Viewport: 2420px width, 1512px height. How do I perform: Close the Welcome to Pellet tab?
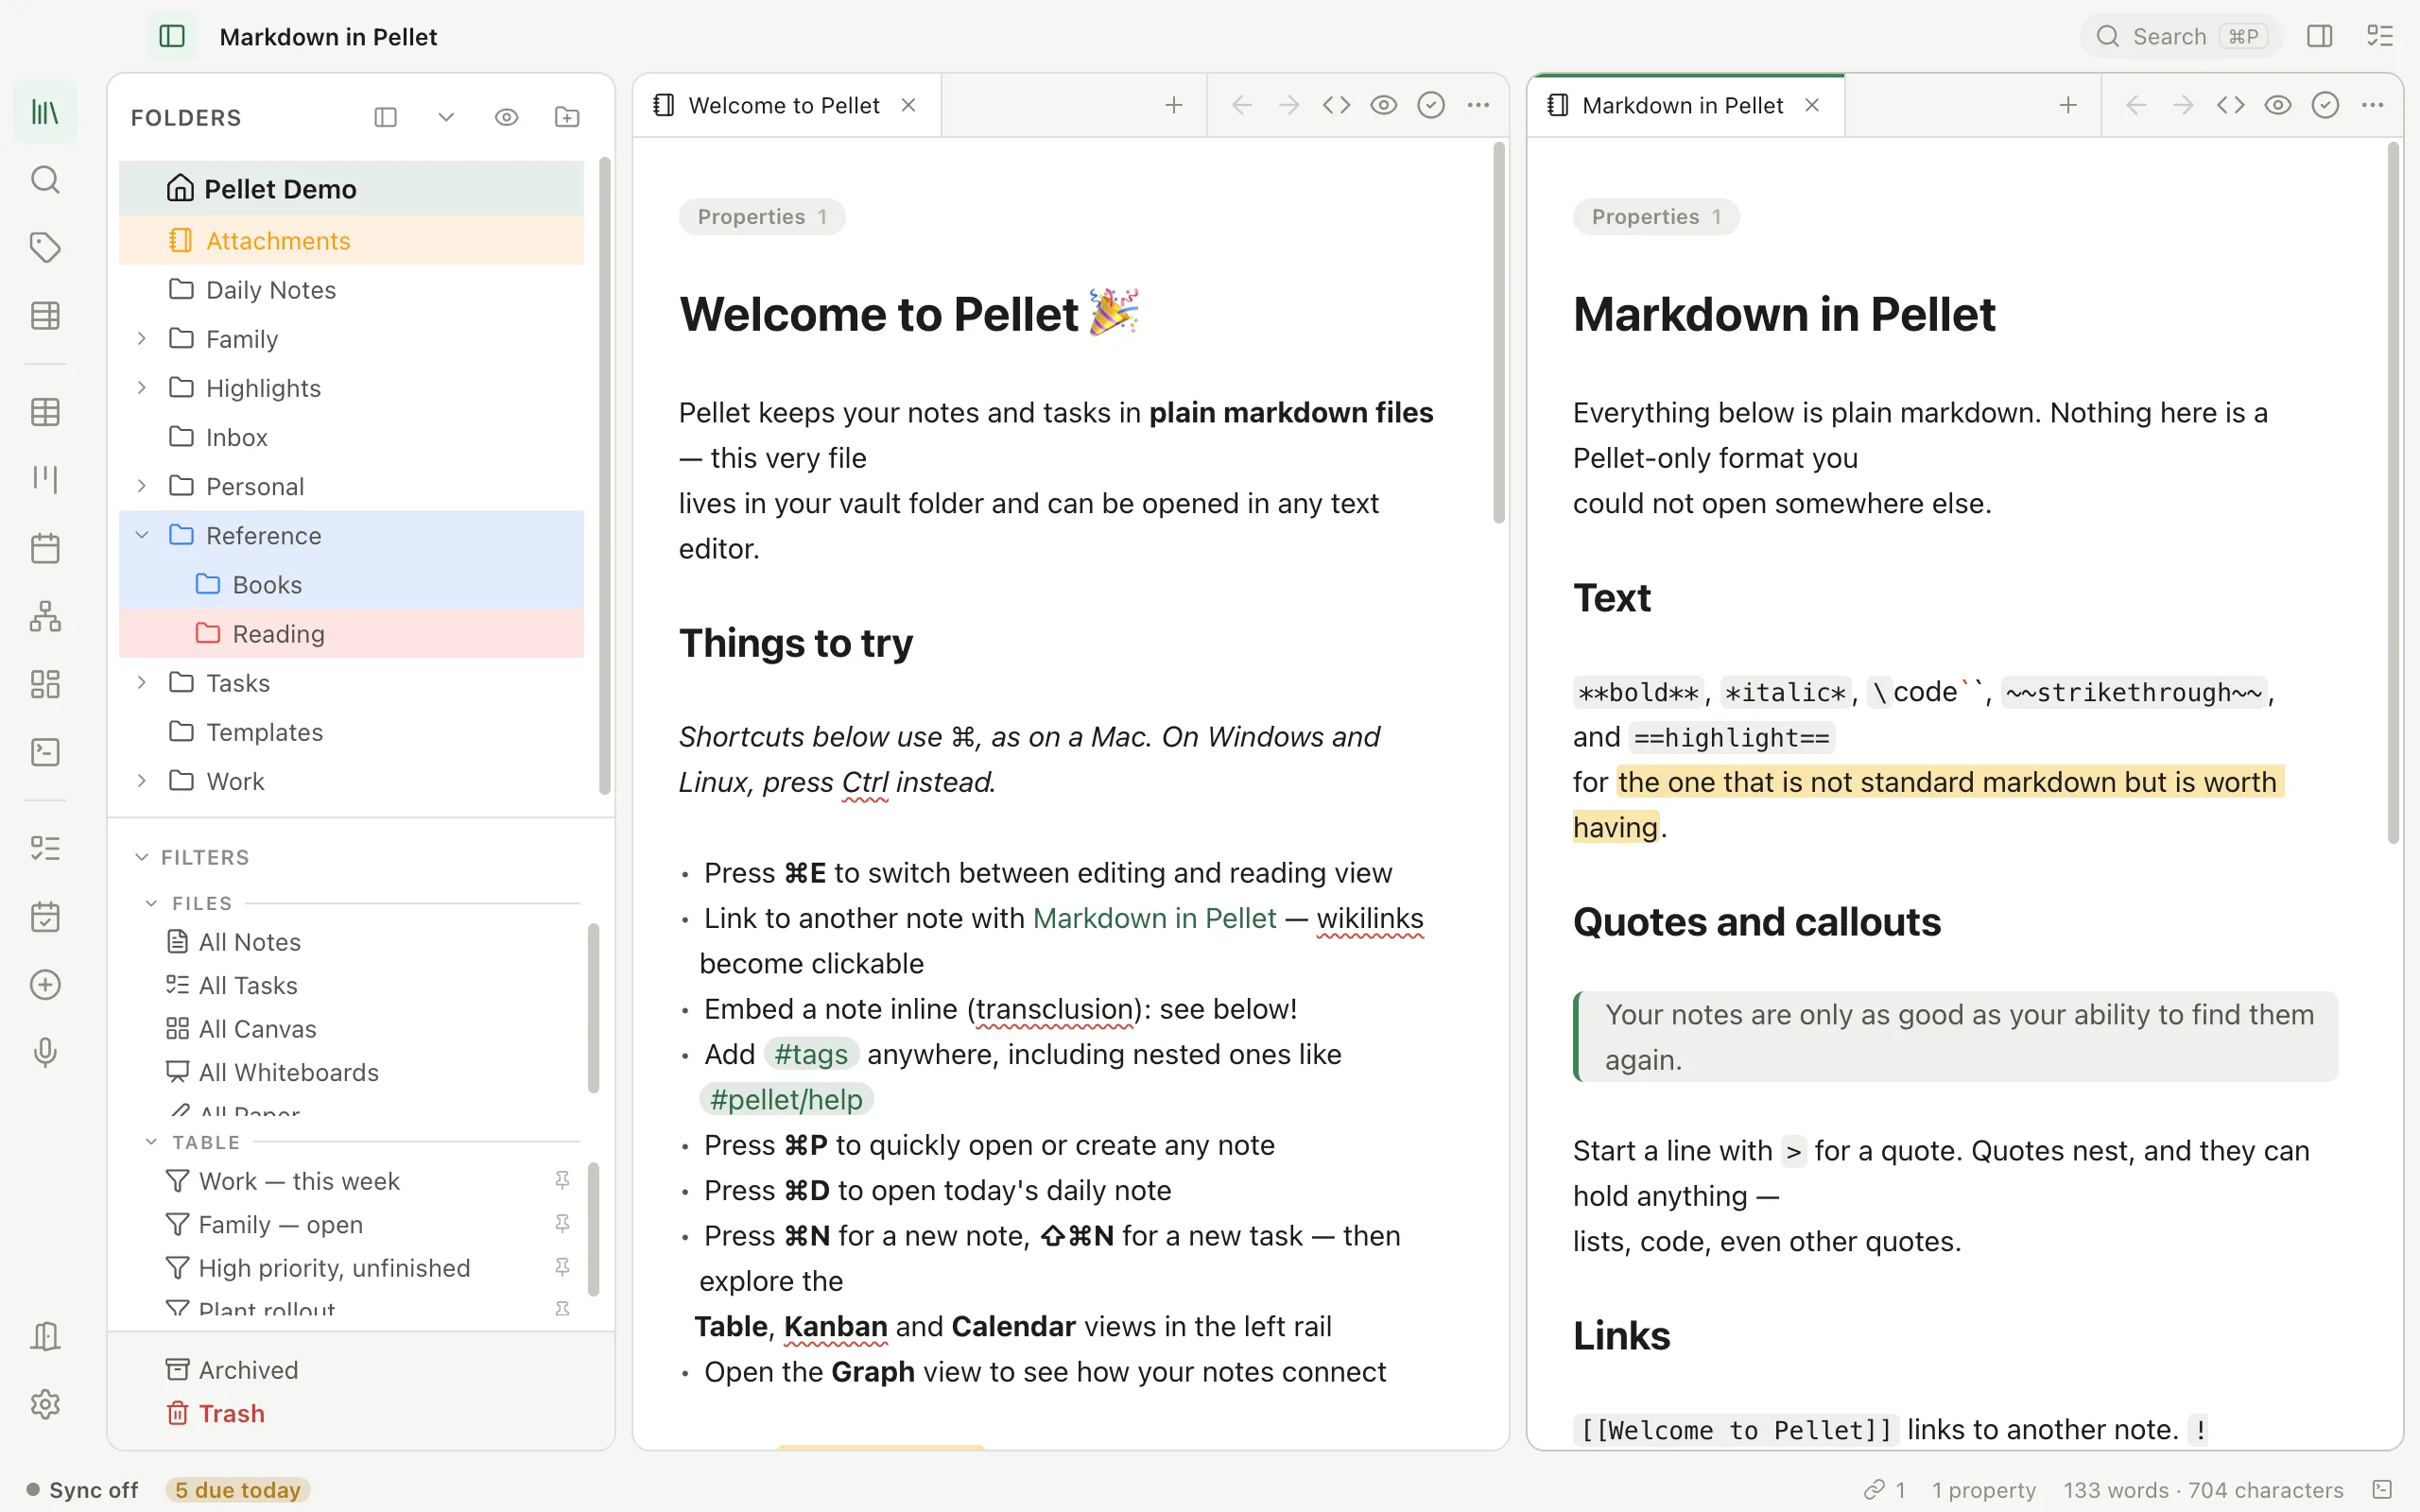(908, 105)
